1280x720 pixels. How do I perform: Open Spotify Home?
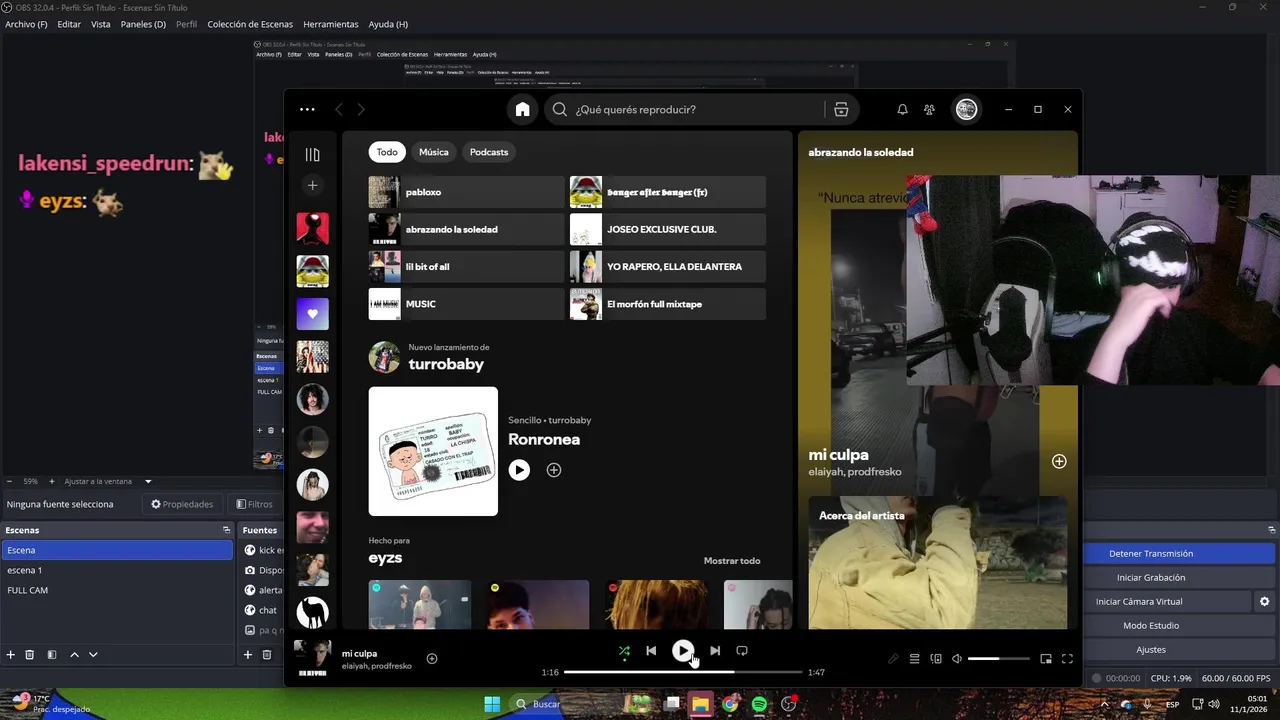click(x=522, y=110)
